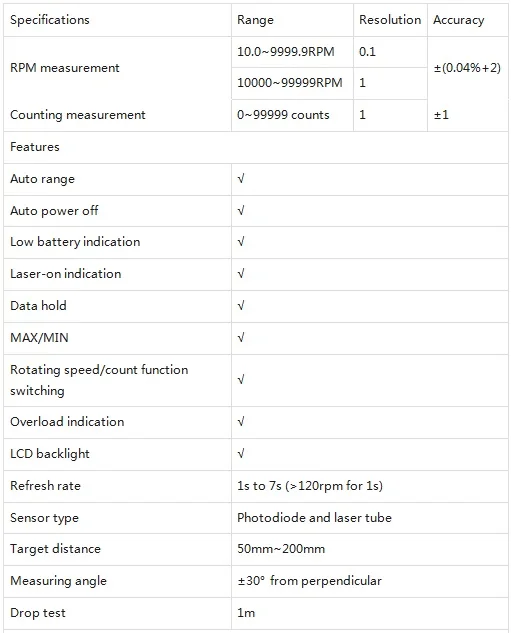Click the 10000~99999RPM range cell
The height and width of the screenshot is (633, 511).
[x=292, y=83]
